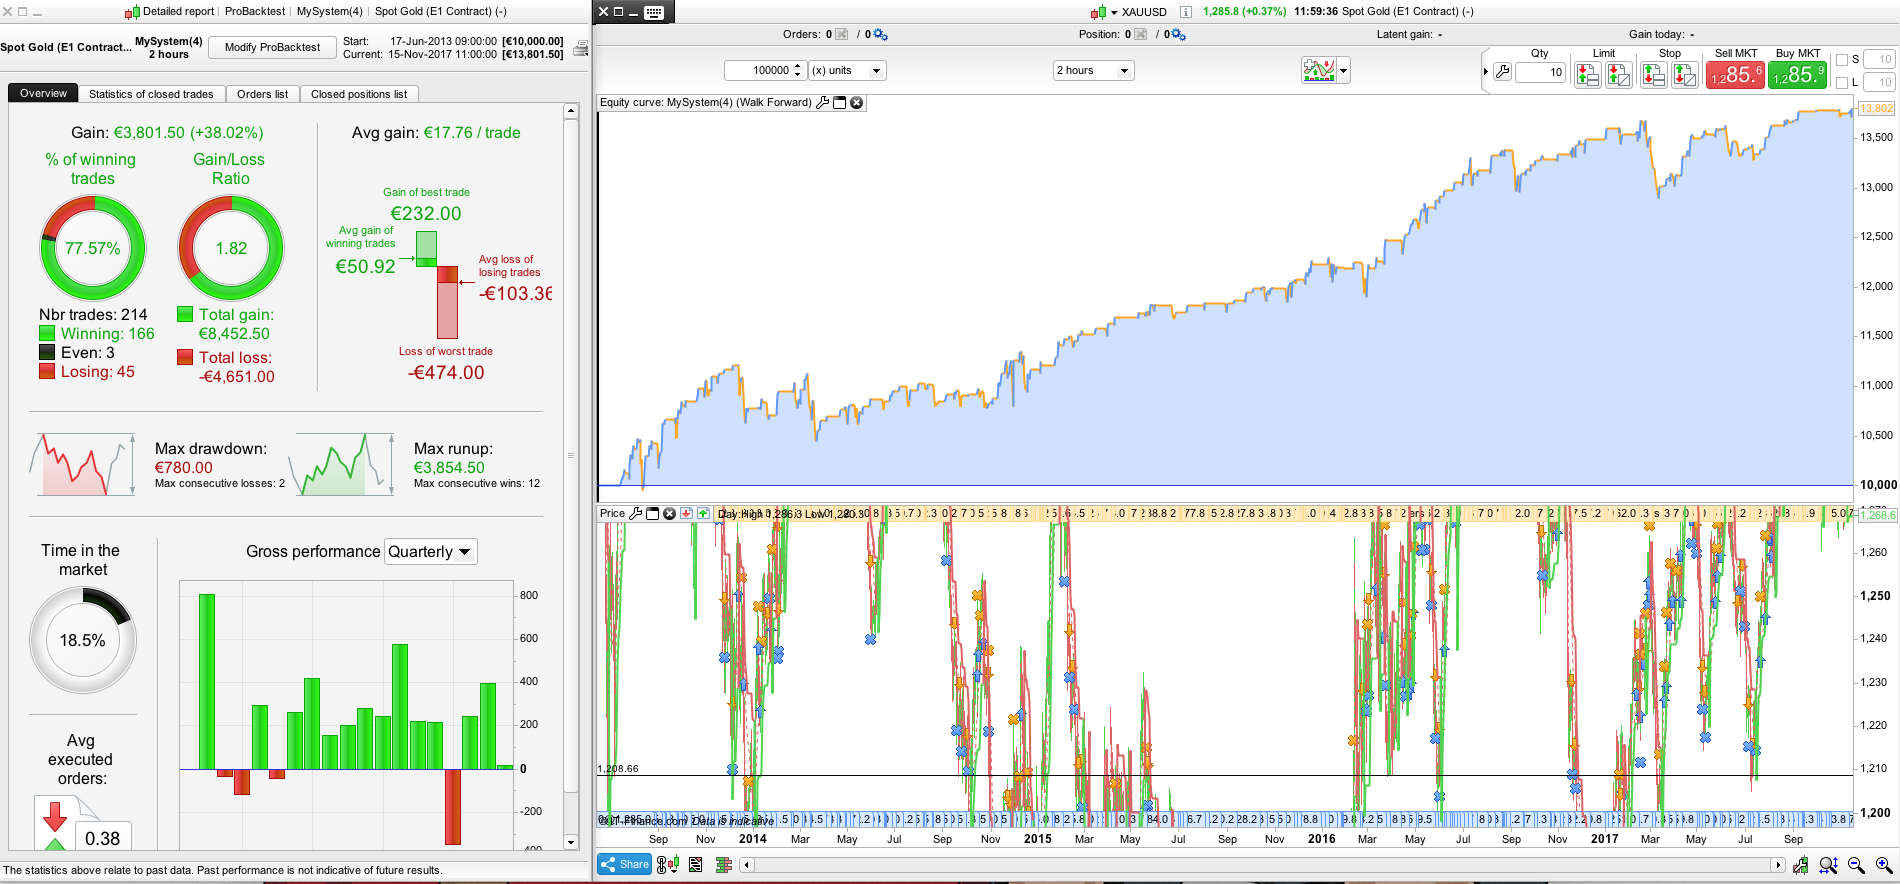
Task: Print the detailed report using printer icon
Action: click(580, 48)
